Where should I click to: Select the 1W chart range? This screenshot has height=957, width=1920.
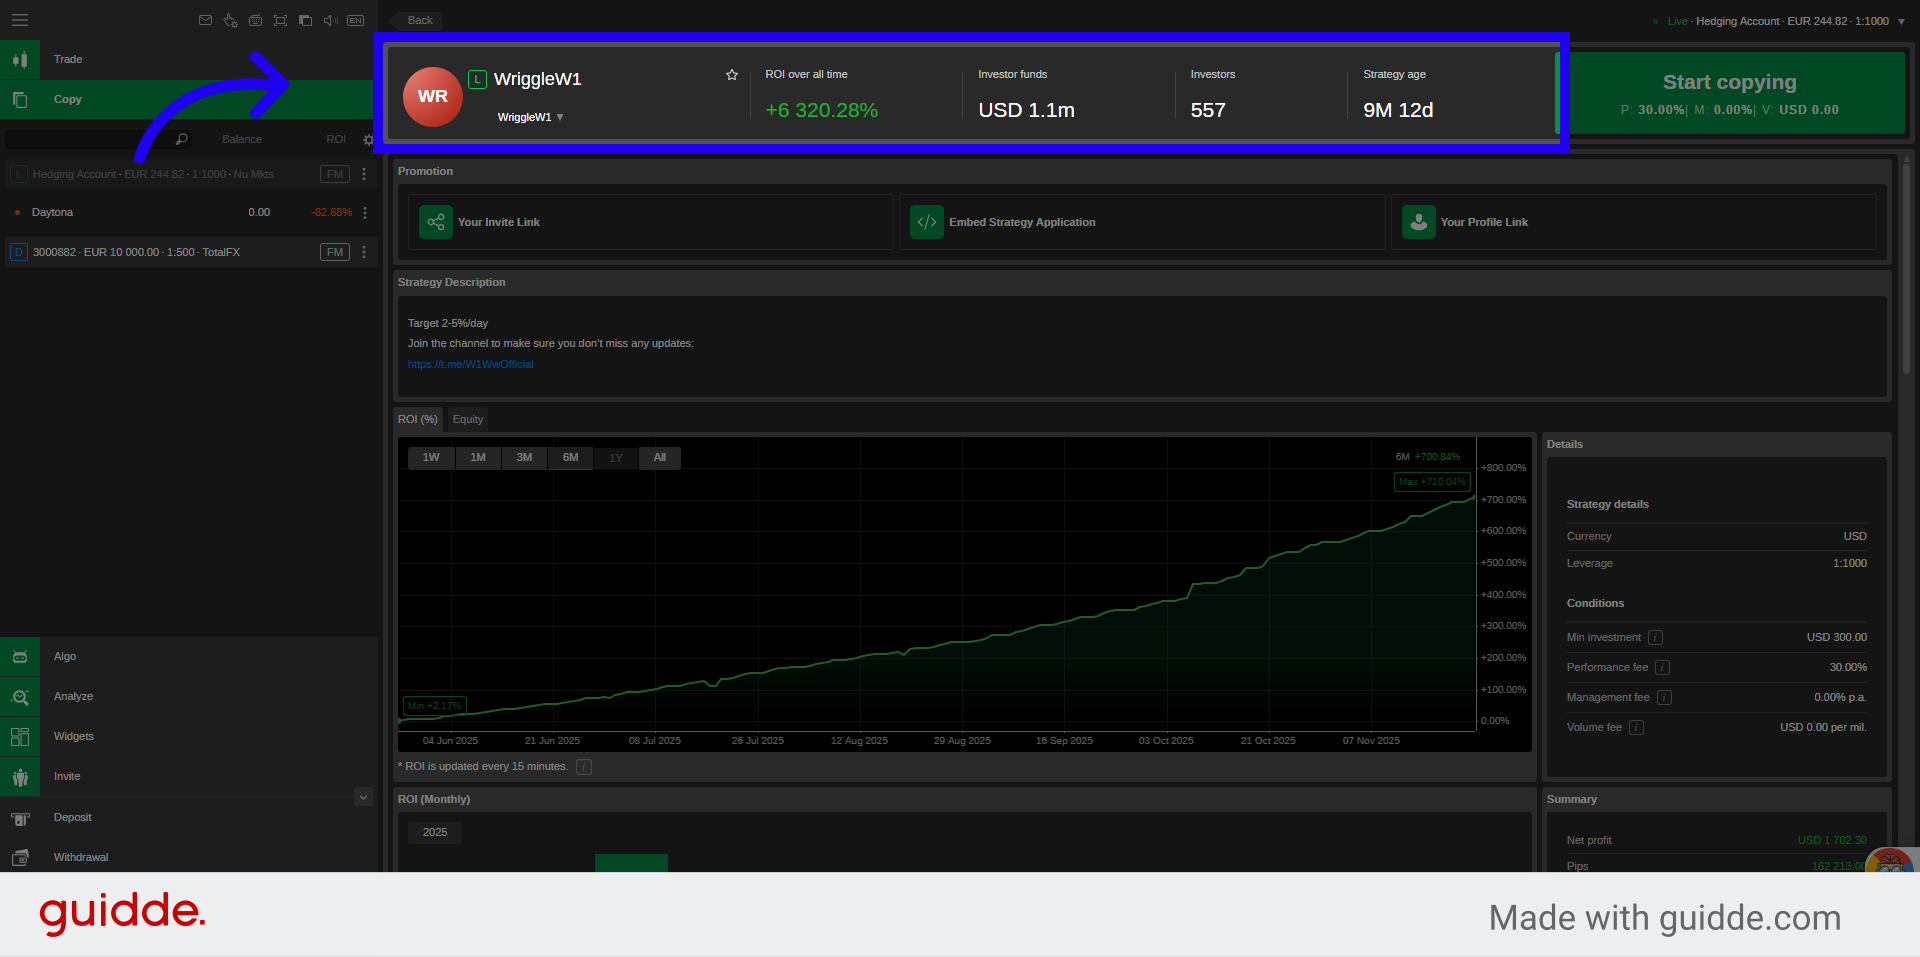click(431, 458)
